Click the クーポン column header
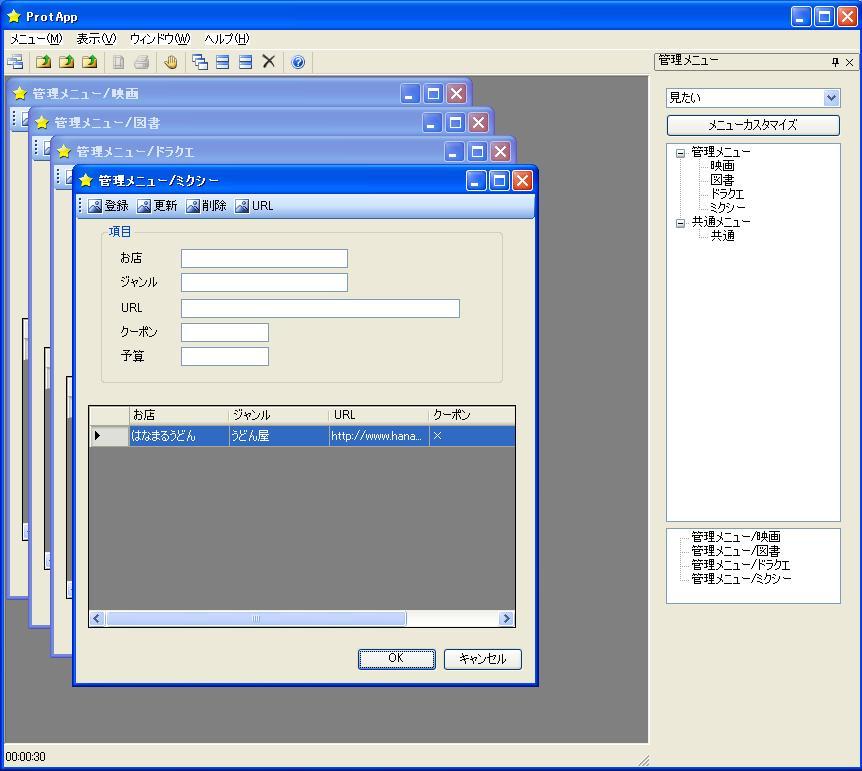 [472, 415]
